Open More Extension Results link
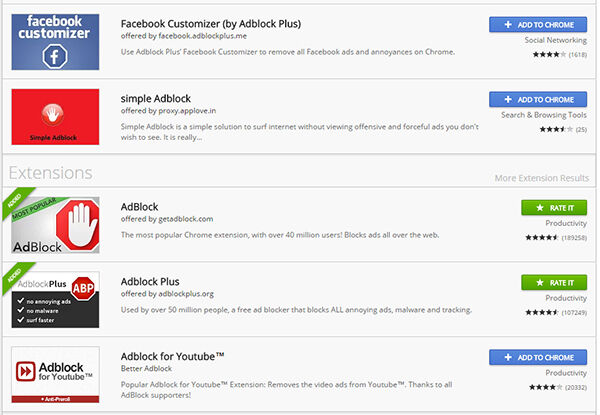 542,178
